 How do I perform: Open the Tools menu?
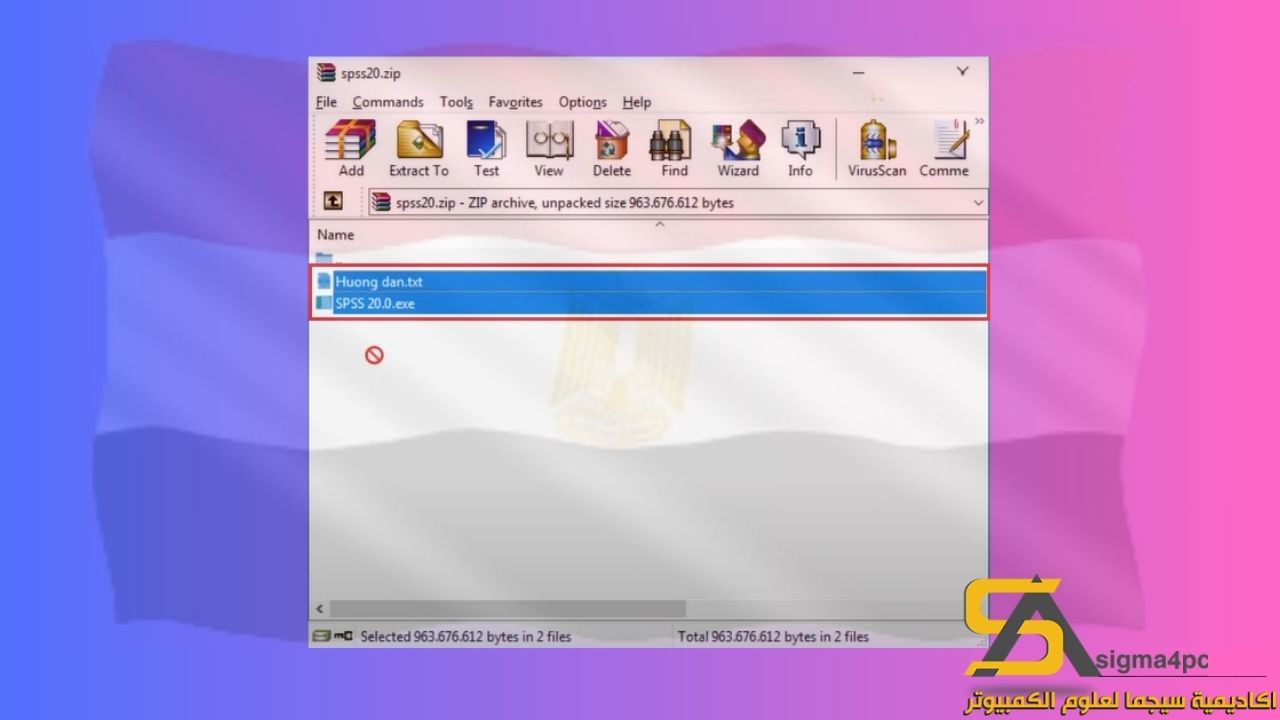(456, 102)
